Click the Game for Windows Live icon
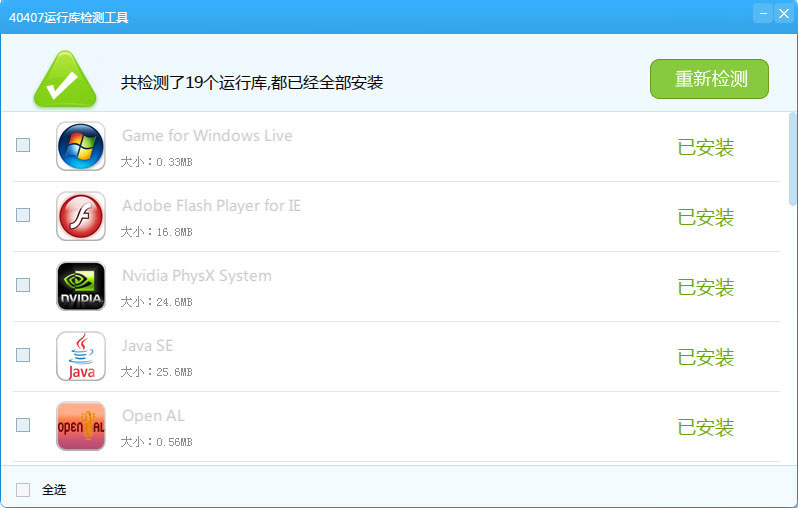 pos(81,146)
